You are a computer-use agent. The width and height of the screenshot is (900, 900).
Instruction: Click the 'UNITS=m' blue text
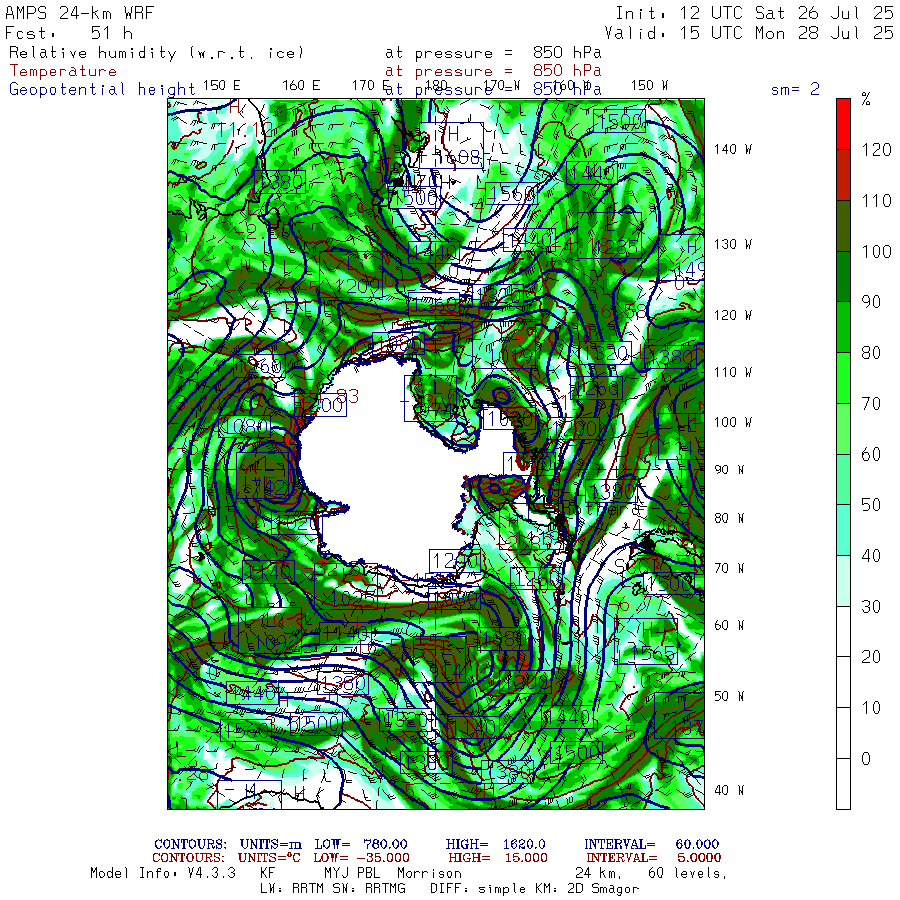(x=271, y=844)
